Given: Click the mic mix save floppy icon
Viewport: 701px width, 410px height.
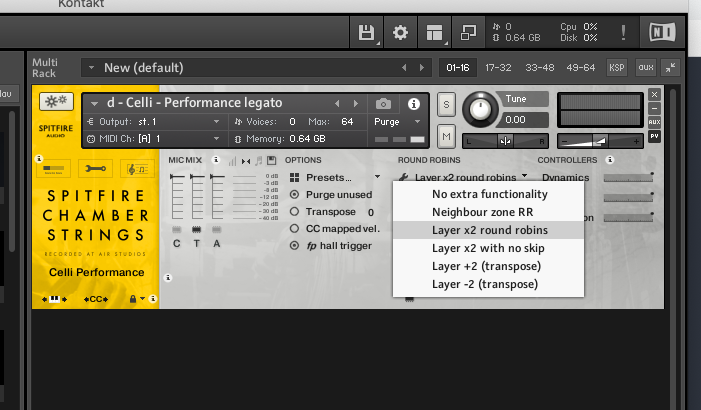Looking at the screenshot, I should click(x=271, y=160).
